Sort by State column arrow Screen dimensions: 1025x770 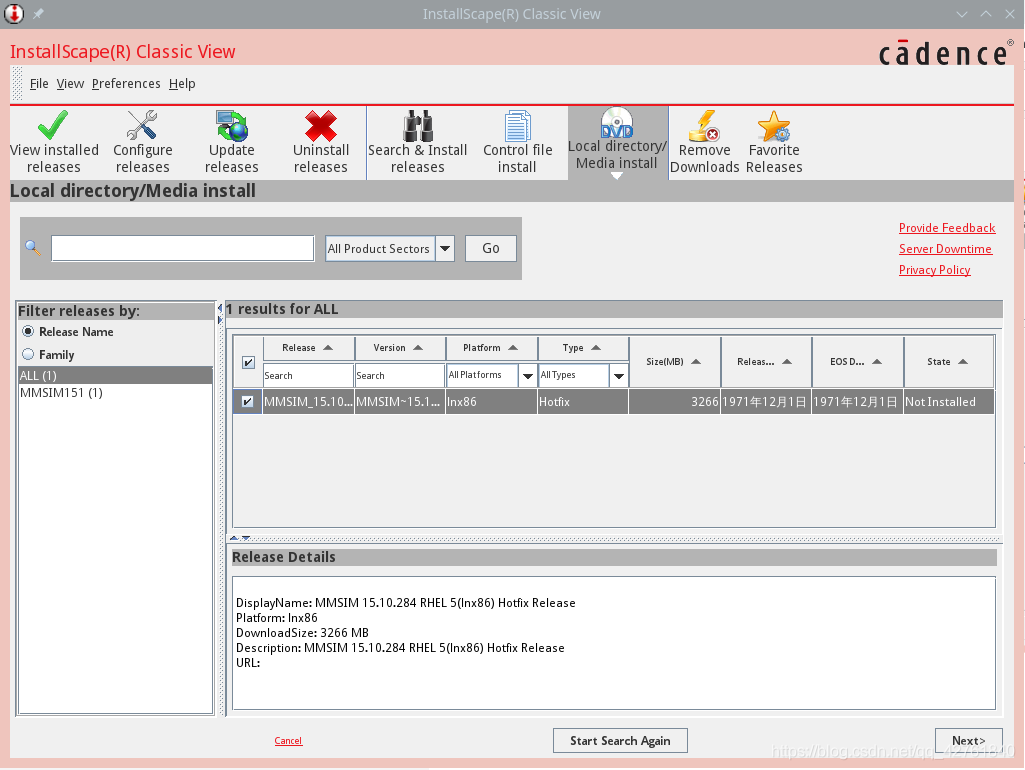coord(962,361)
